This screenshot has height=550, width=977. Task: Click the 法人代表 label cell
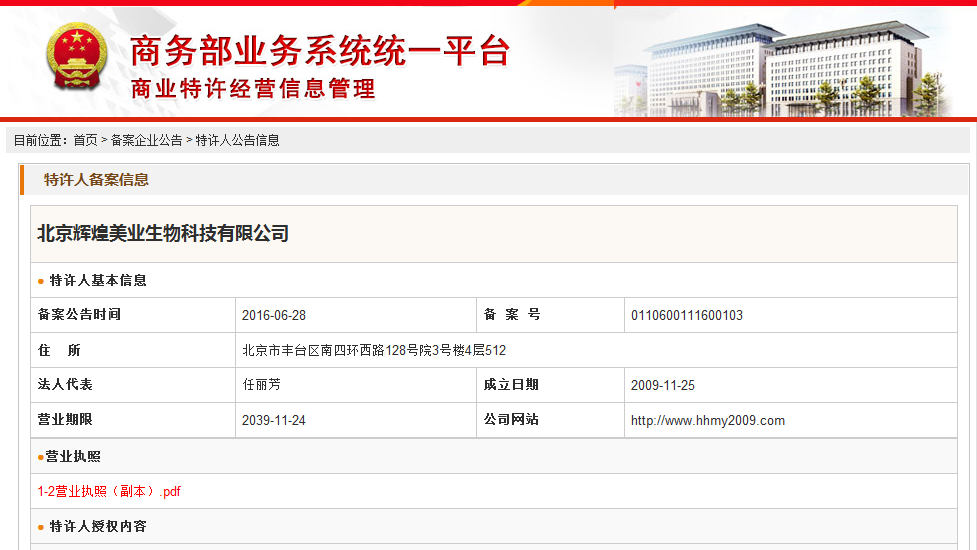133,384
